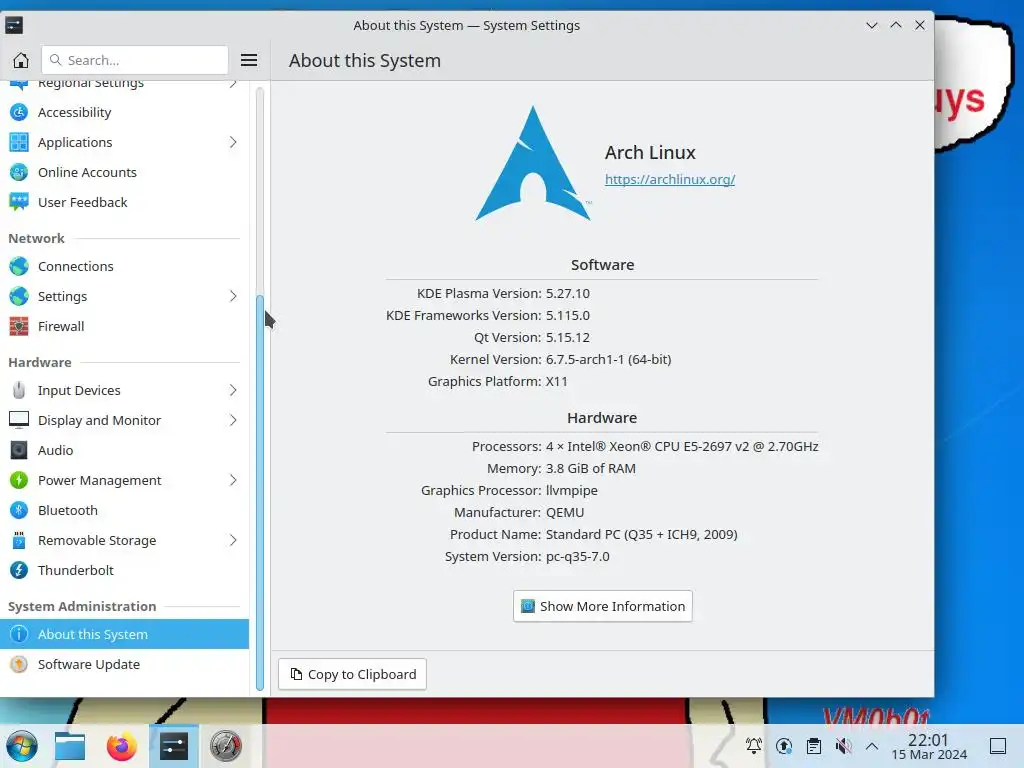
Task: Launch file manager from the taskbar
Action: (70, 746)
